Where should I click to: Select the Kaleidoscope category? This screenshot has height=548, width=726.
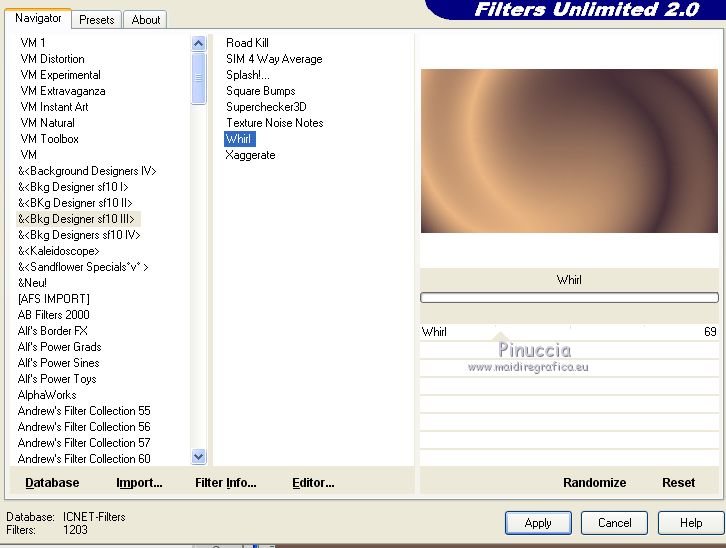58,251
